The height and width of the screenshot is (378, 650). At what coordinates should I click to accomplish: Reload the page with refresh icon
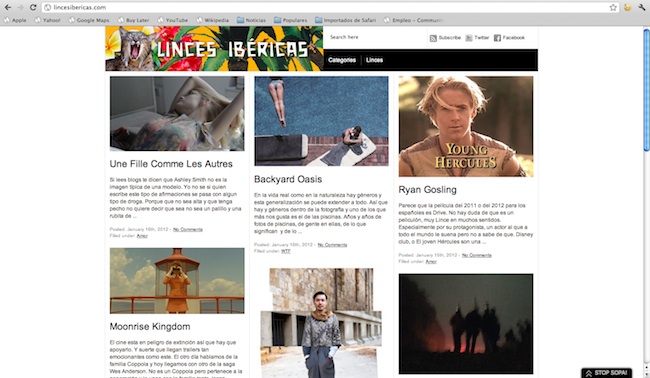(x=33, y=7)
